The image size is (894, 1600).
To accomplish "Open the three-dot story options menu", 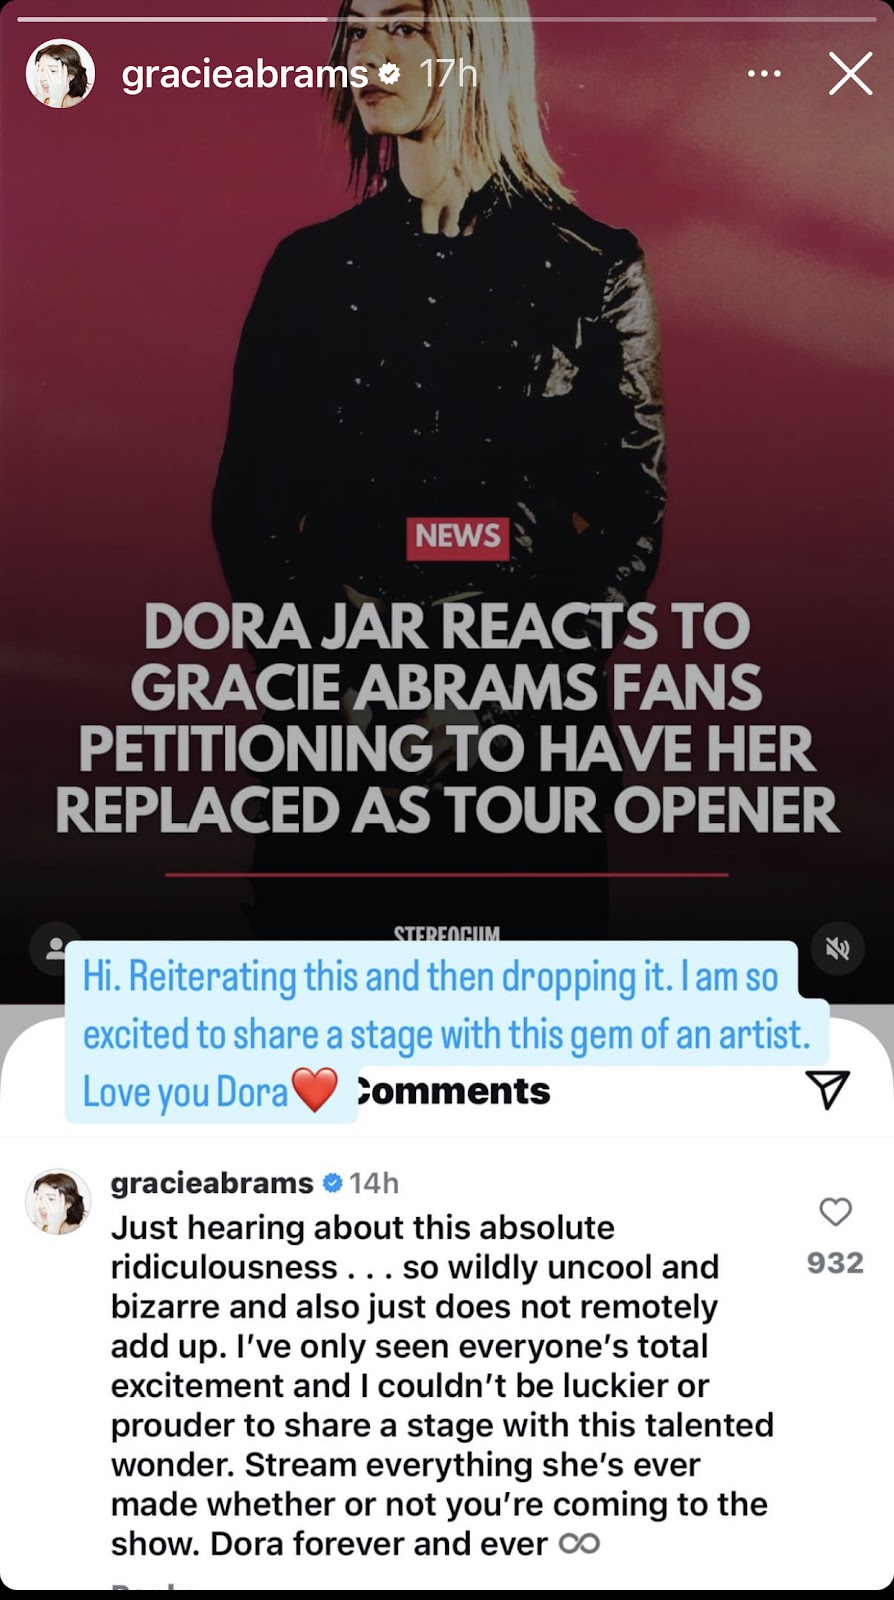I will click(x=764, y=73).
